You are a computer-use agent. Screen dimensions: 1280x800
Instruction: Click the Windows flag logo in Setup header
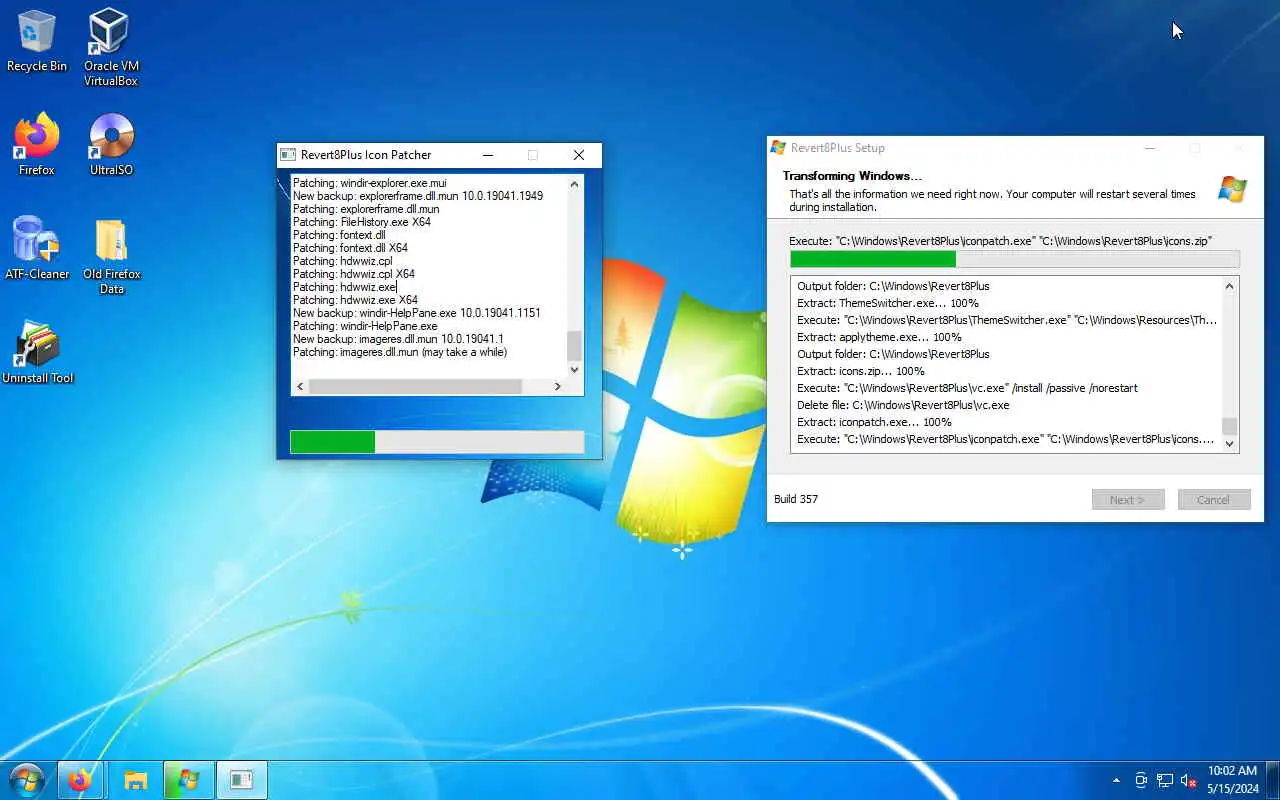1233,188
